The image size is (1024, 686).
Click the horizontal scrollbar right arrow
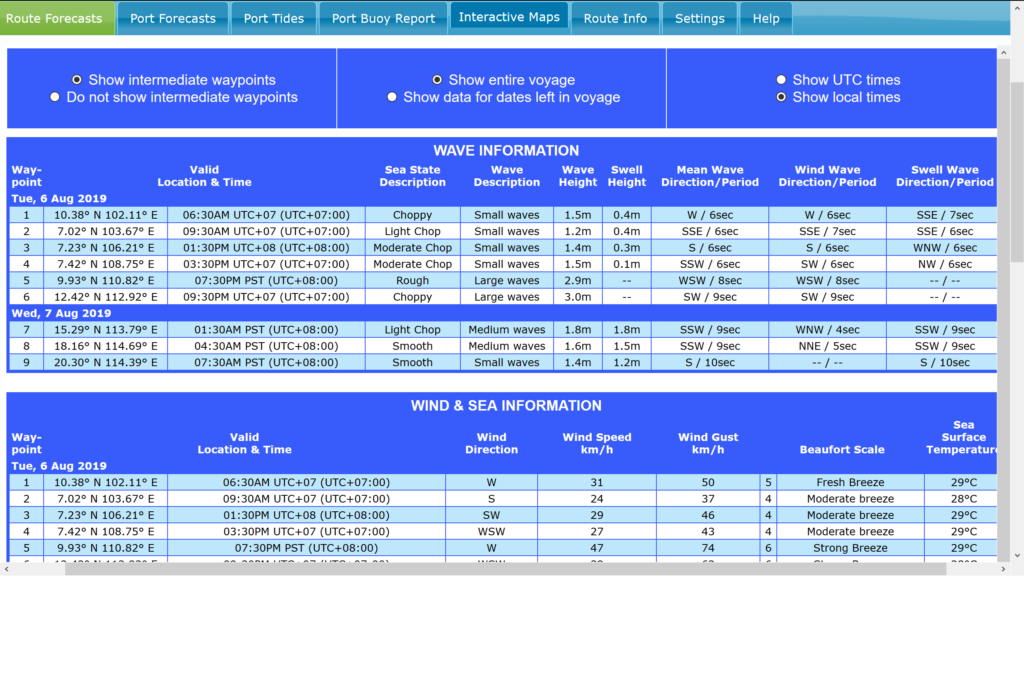click(1001, 569)
